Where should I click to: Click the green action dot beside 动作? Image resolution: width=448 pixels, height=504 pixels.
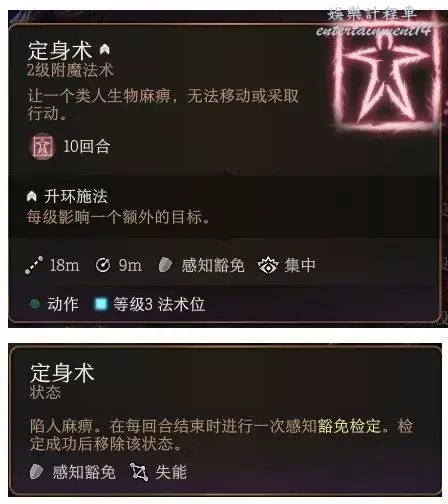[35, 304]
